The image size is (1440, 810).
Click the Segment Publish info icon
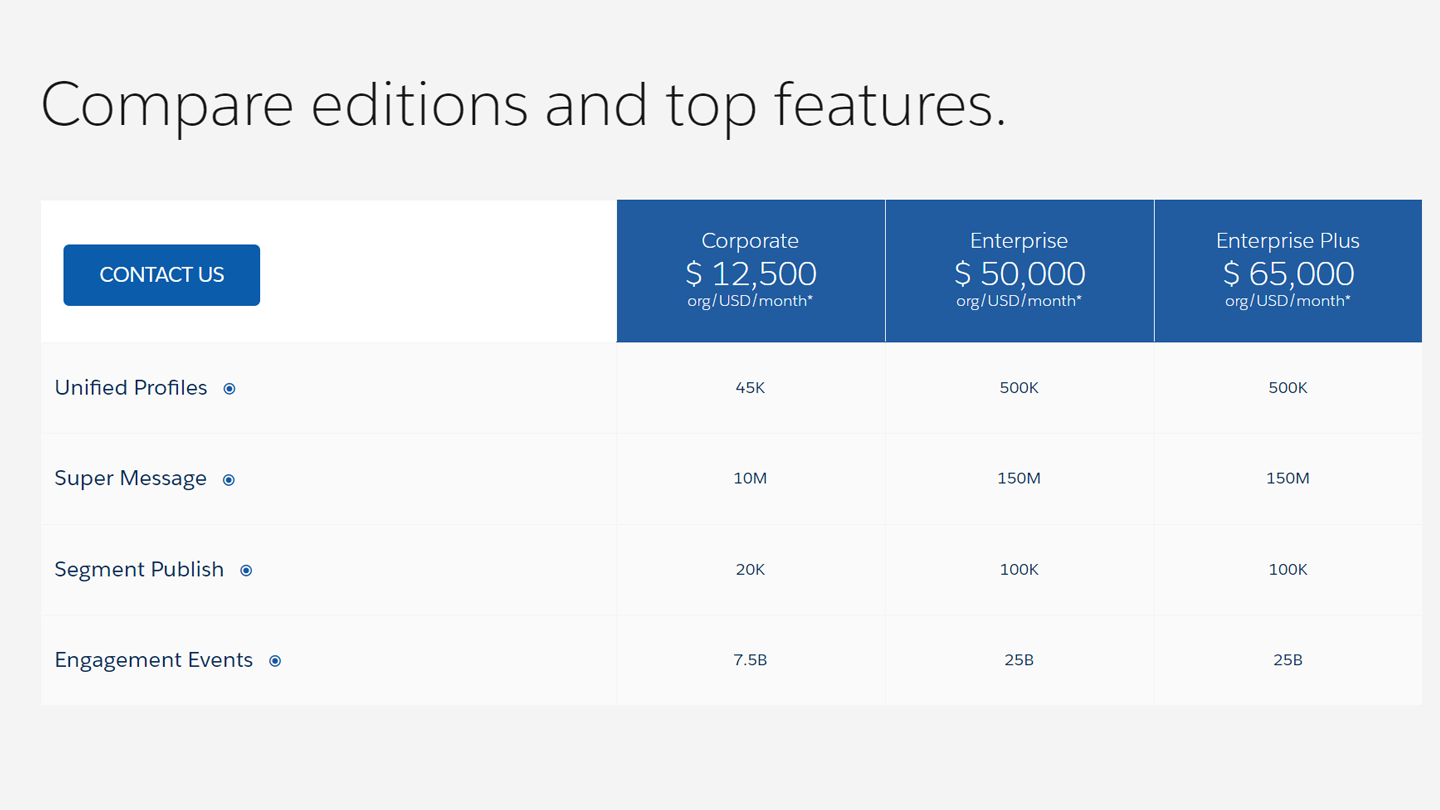[246, 570]
